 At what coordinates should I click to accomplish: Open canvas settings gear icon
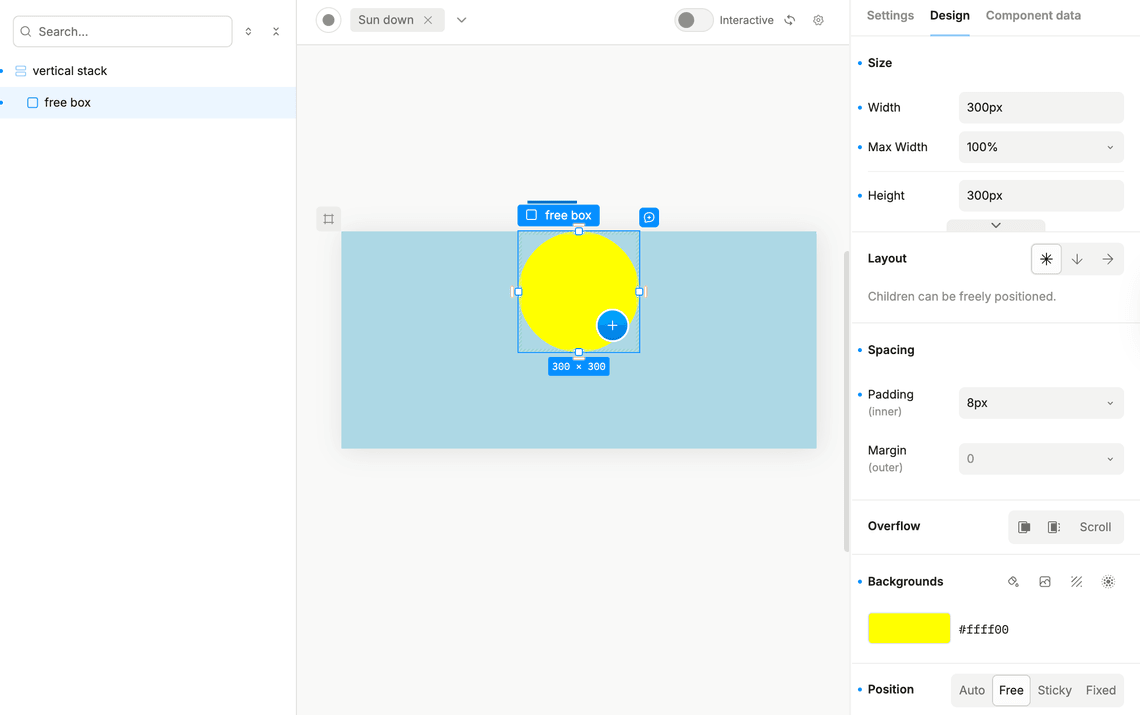coord(818,20)
